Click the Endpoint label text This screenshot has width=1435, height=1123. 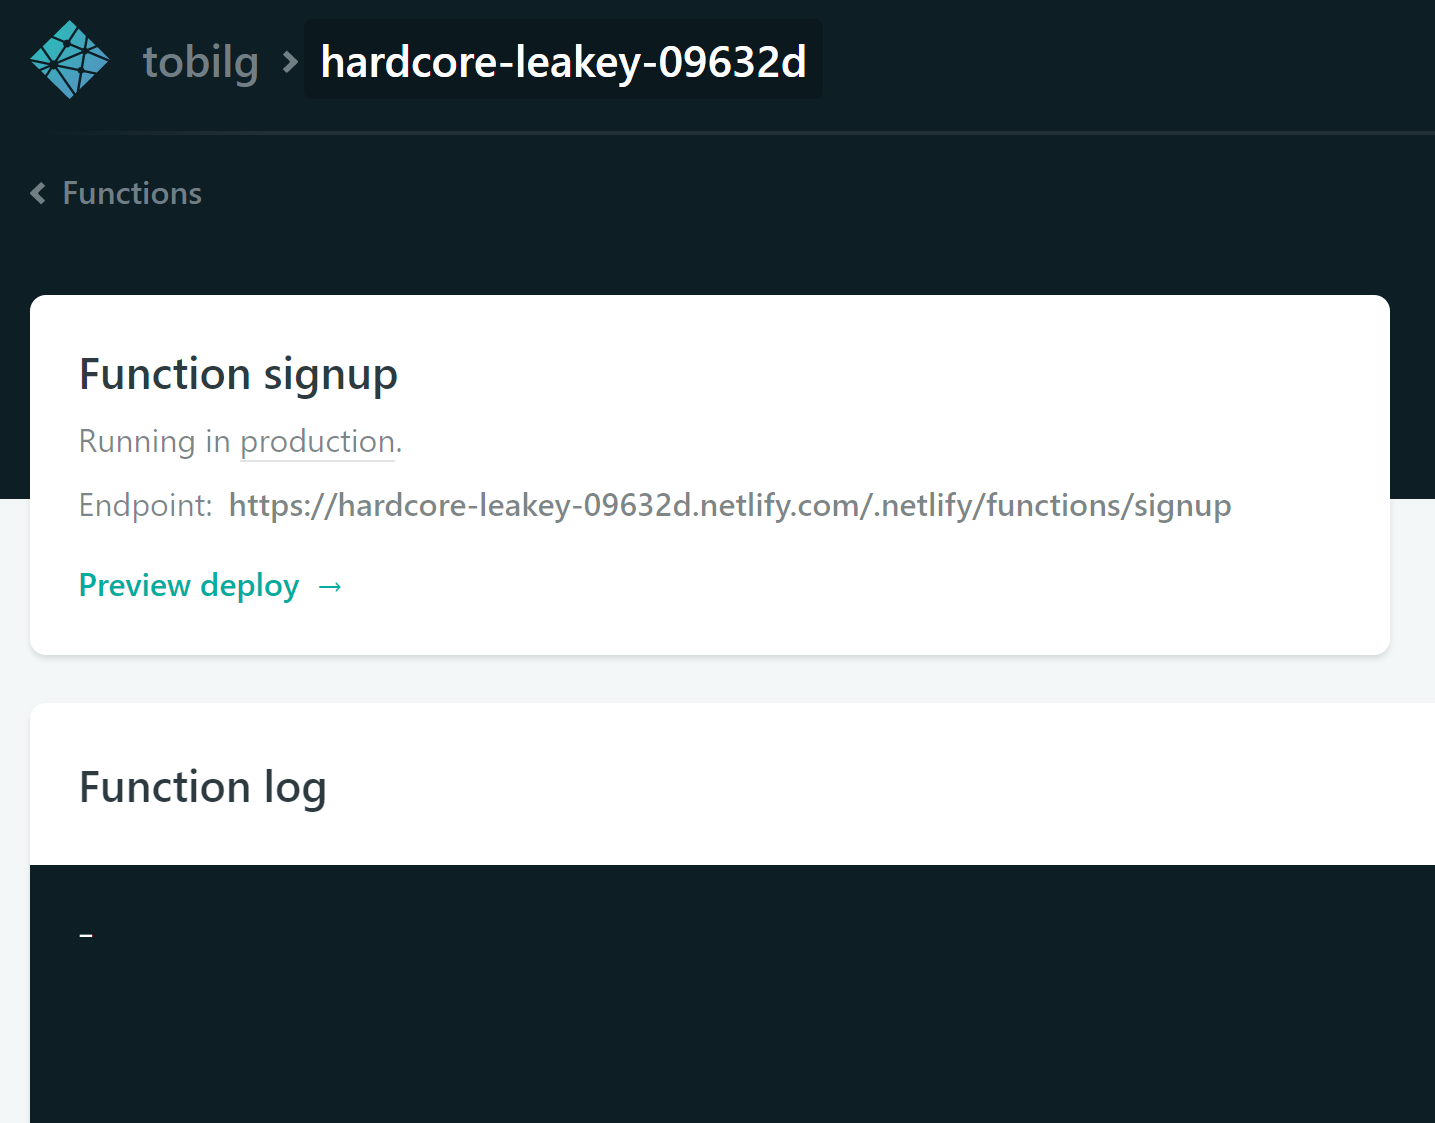[146, 506]
